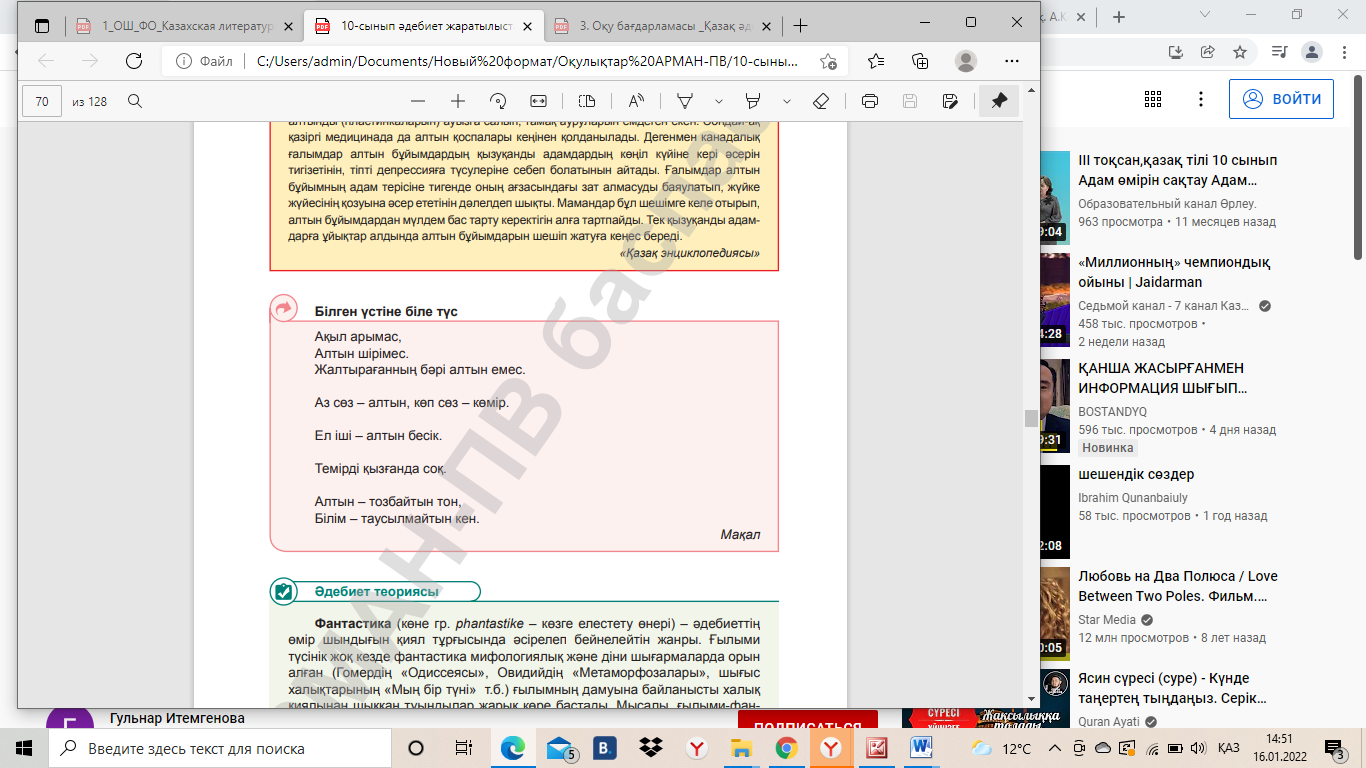This screenshot has height=768, width=1366.
Task: Open Chrome media controls icon
Action: point(1278,52)
